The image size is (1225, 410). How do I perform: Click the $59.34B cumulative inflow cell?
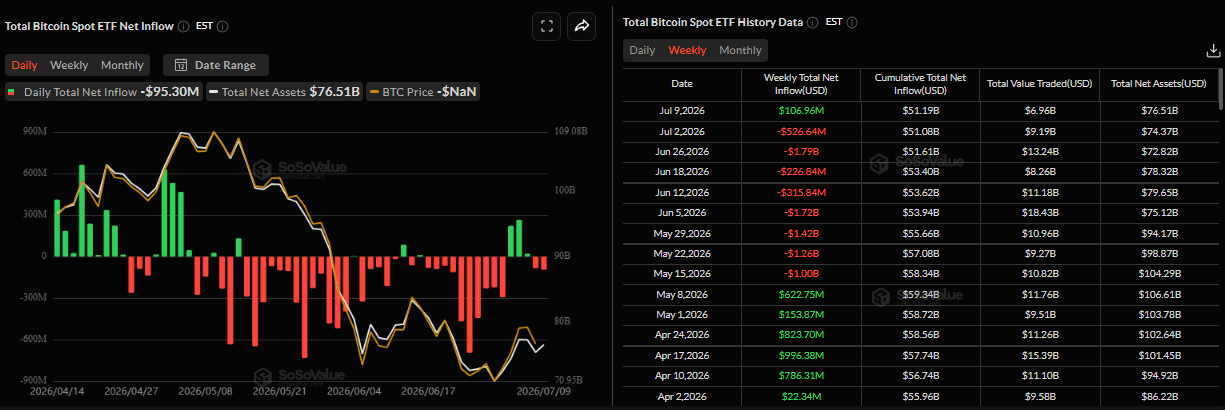(x=919, y=294)
